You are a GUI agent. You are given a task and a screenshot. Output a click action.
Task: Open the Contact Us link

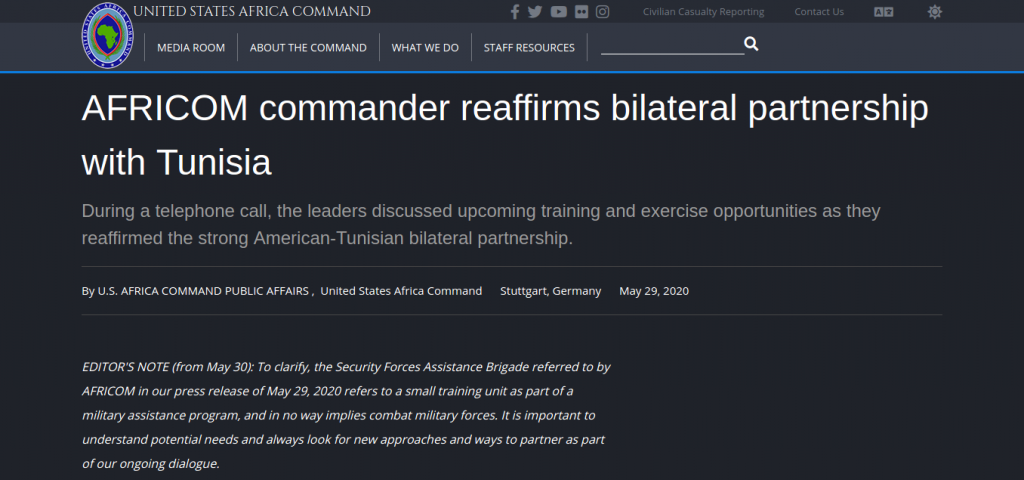coord(819,12)
